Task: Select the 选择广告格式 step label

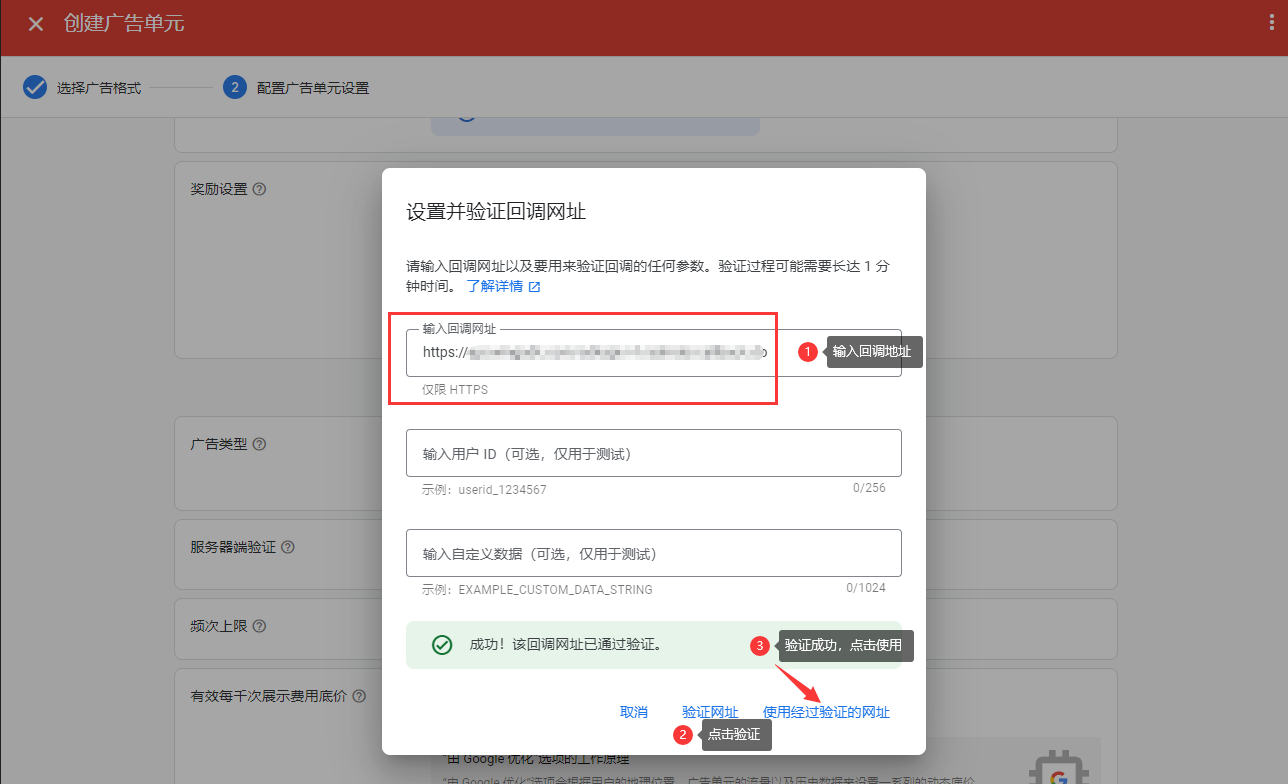Action: [99, 88]
